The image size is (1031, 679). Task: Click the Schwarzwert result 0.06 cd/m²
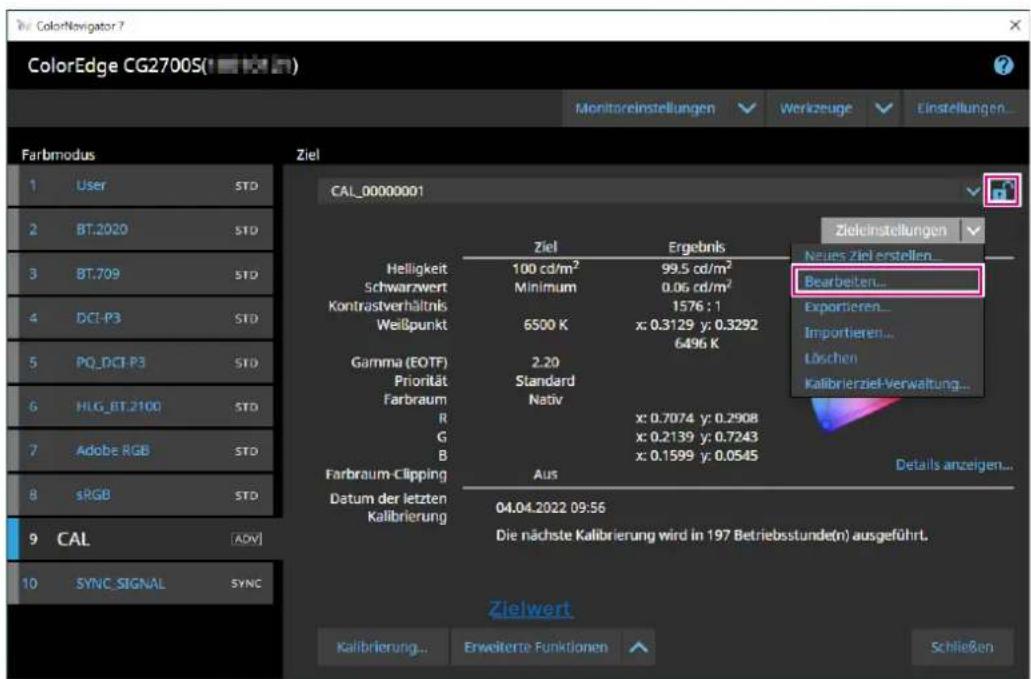[x=696, y=287]
